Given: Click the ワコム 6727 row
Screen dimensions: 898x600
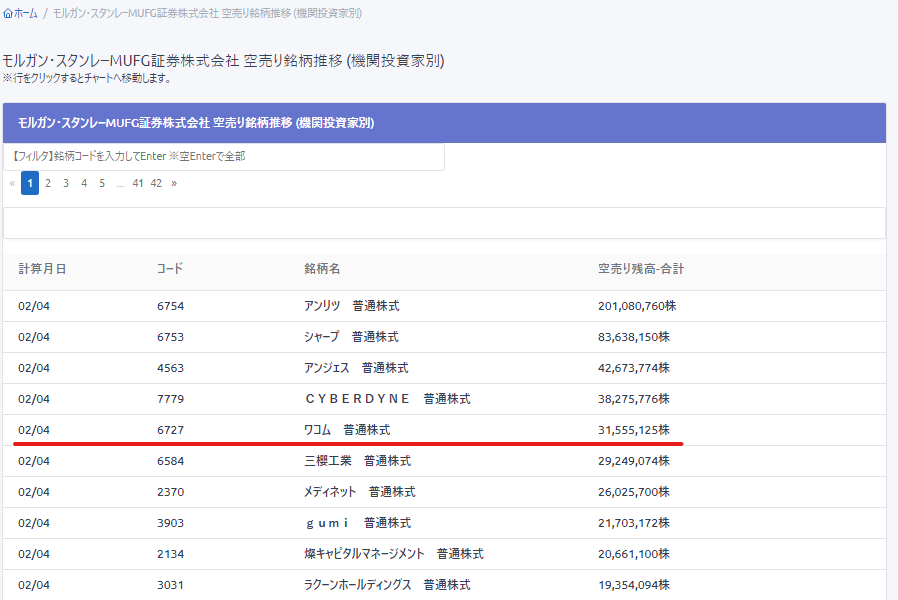Looking at the screenshot, I should point(346,430).
